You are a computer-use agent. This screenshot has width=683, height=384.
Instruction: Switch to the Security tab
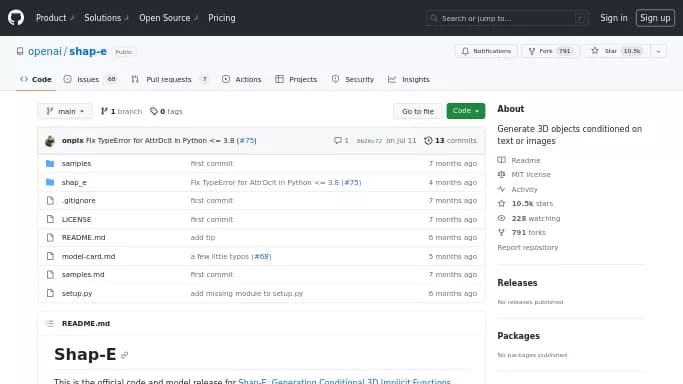[x=353, y=79]
